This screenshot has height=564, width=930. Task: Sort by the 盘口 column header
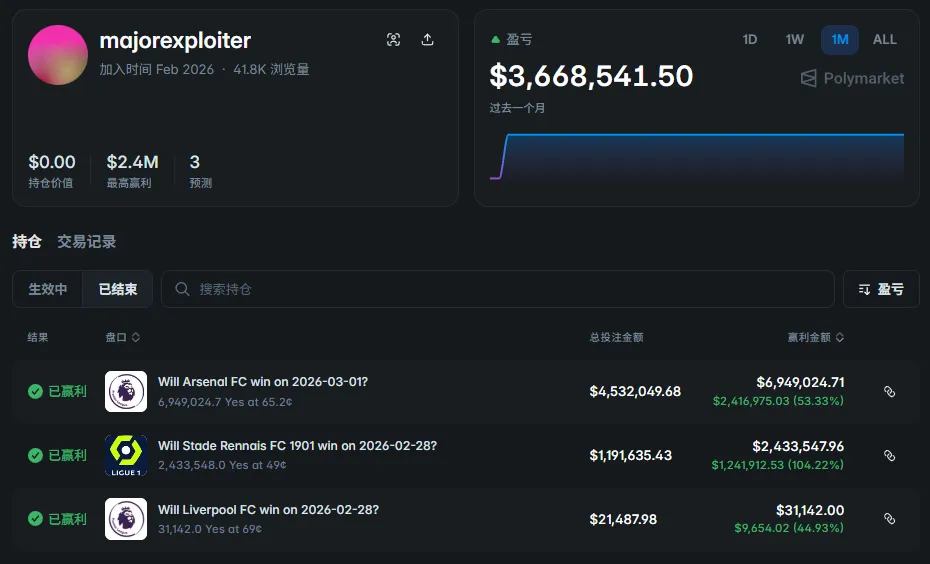[x=122, y=338]
